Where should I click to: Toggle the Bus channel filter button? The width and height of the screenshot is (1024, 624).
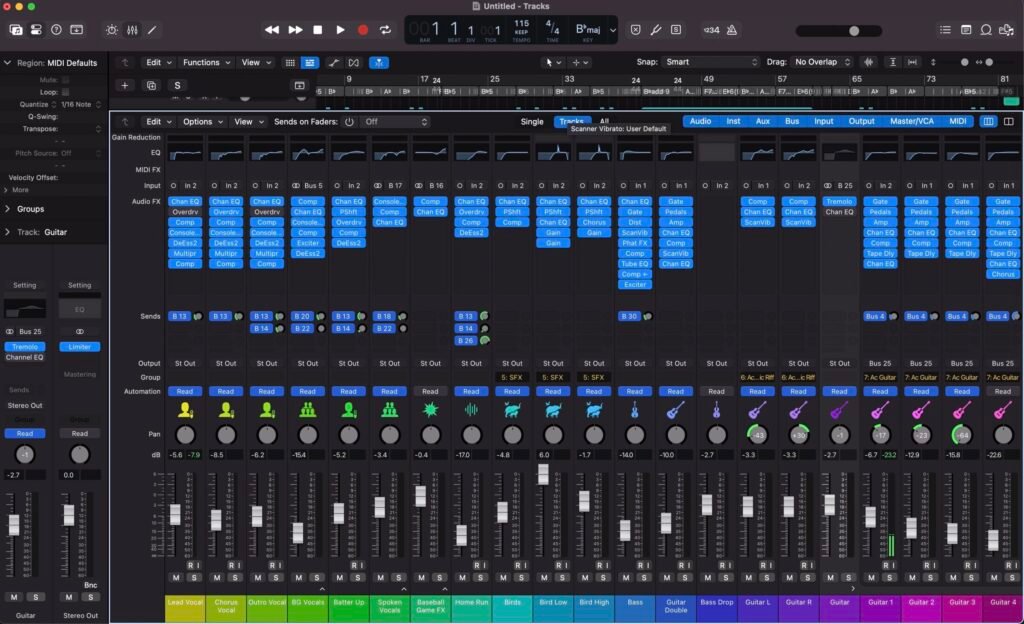(792, 121)
